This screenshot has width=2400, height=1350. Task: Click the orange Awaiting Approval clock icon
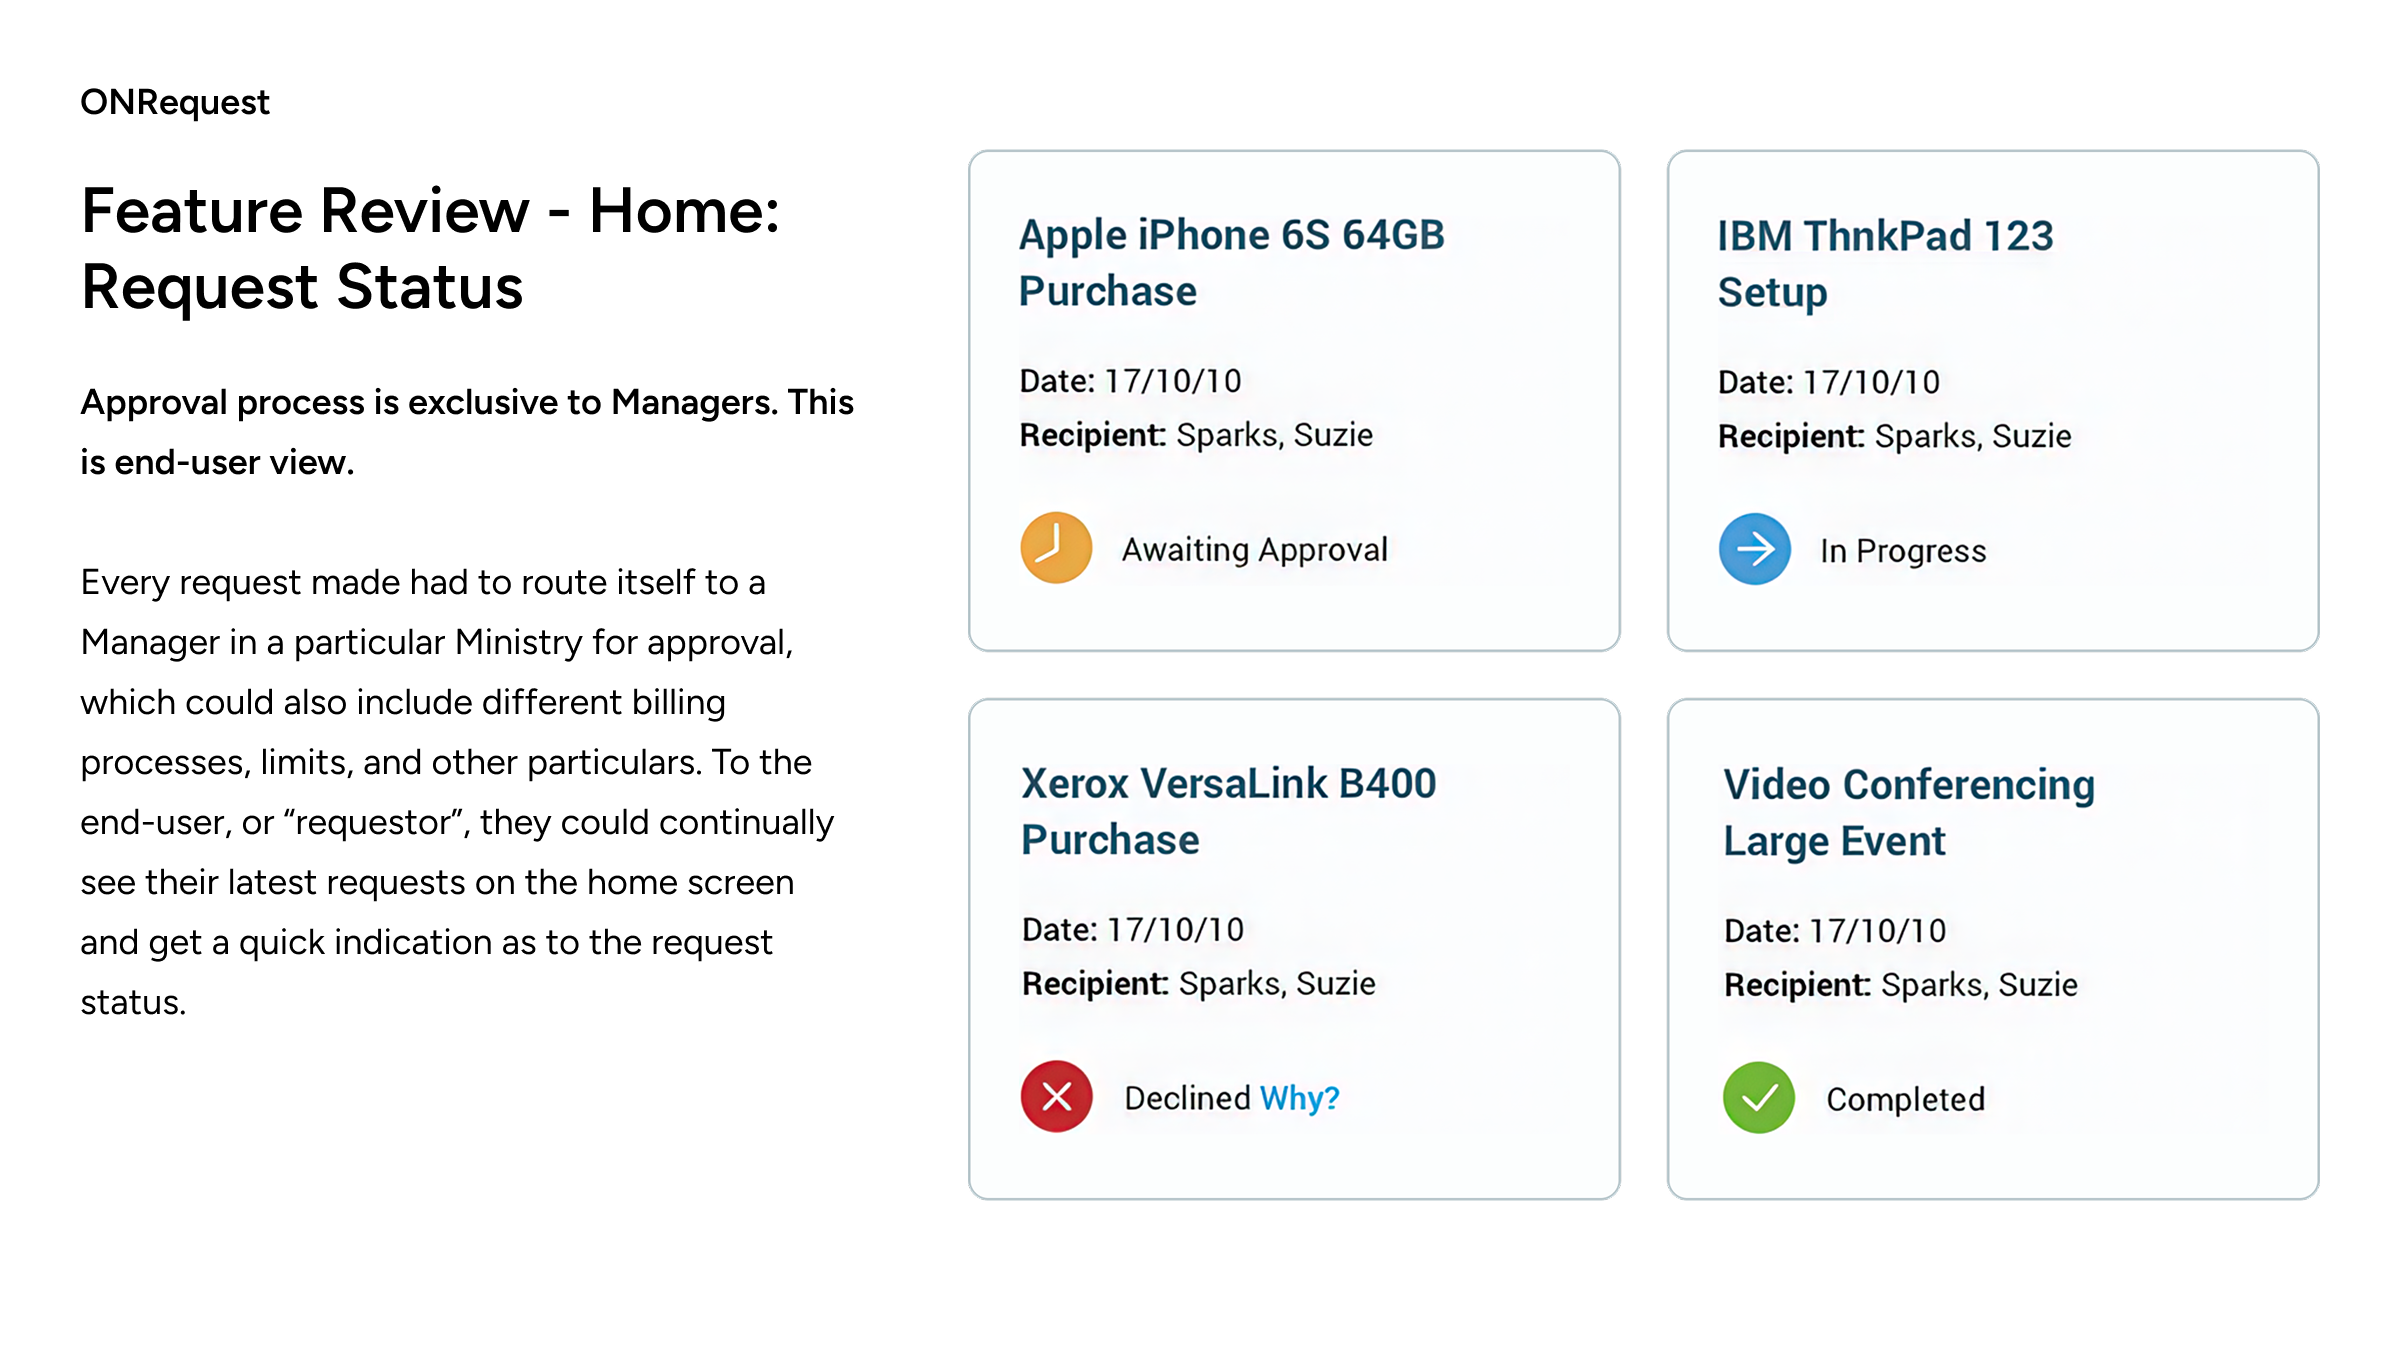click(1056, 548)
